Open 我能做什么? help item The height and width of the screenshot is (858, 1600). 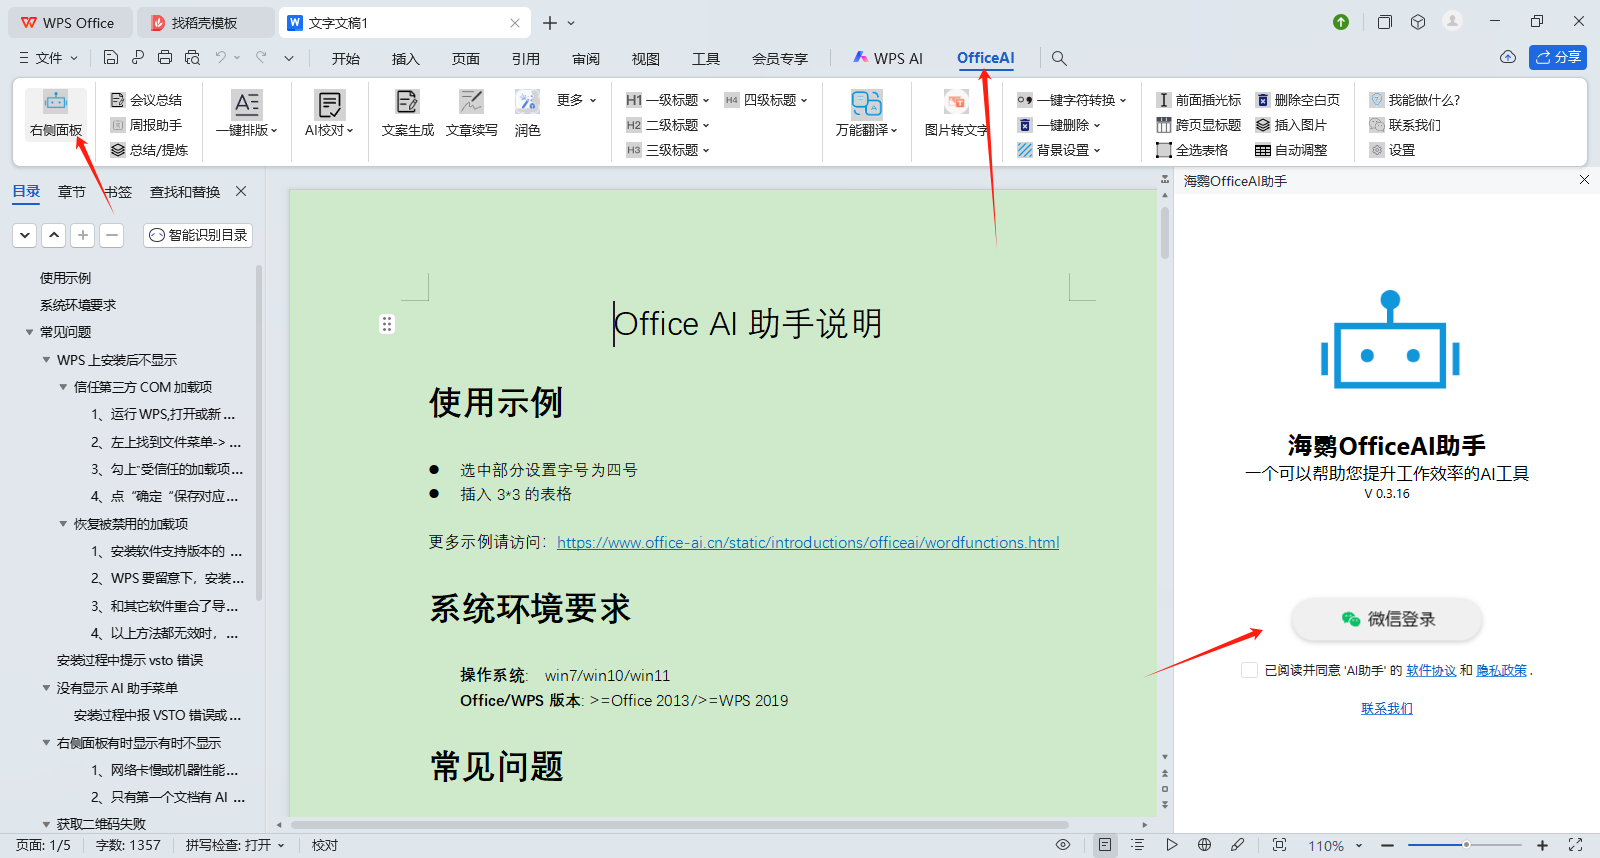point(1414,100)
